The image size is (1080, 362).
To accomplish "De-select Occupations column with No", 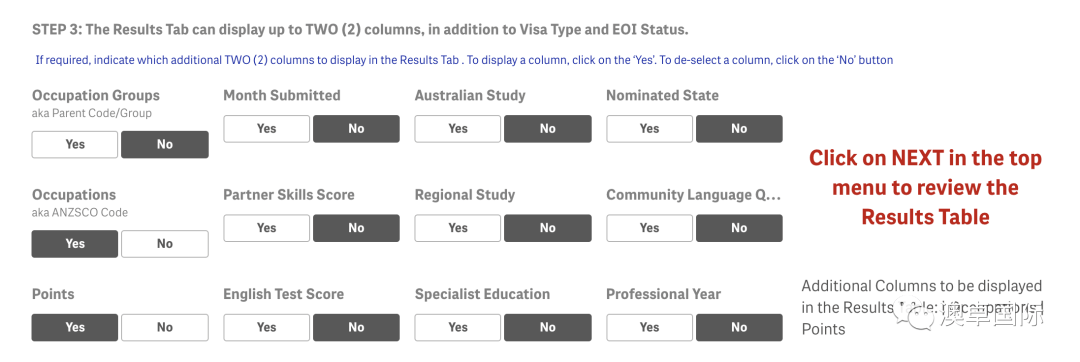I will click(165, 244).
